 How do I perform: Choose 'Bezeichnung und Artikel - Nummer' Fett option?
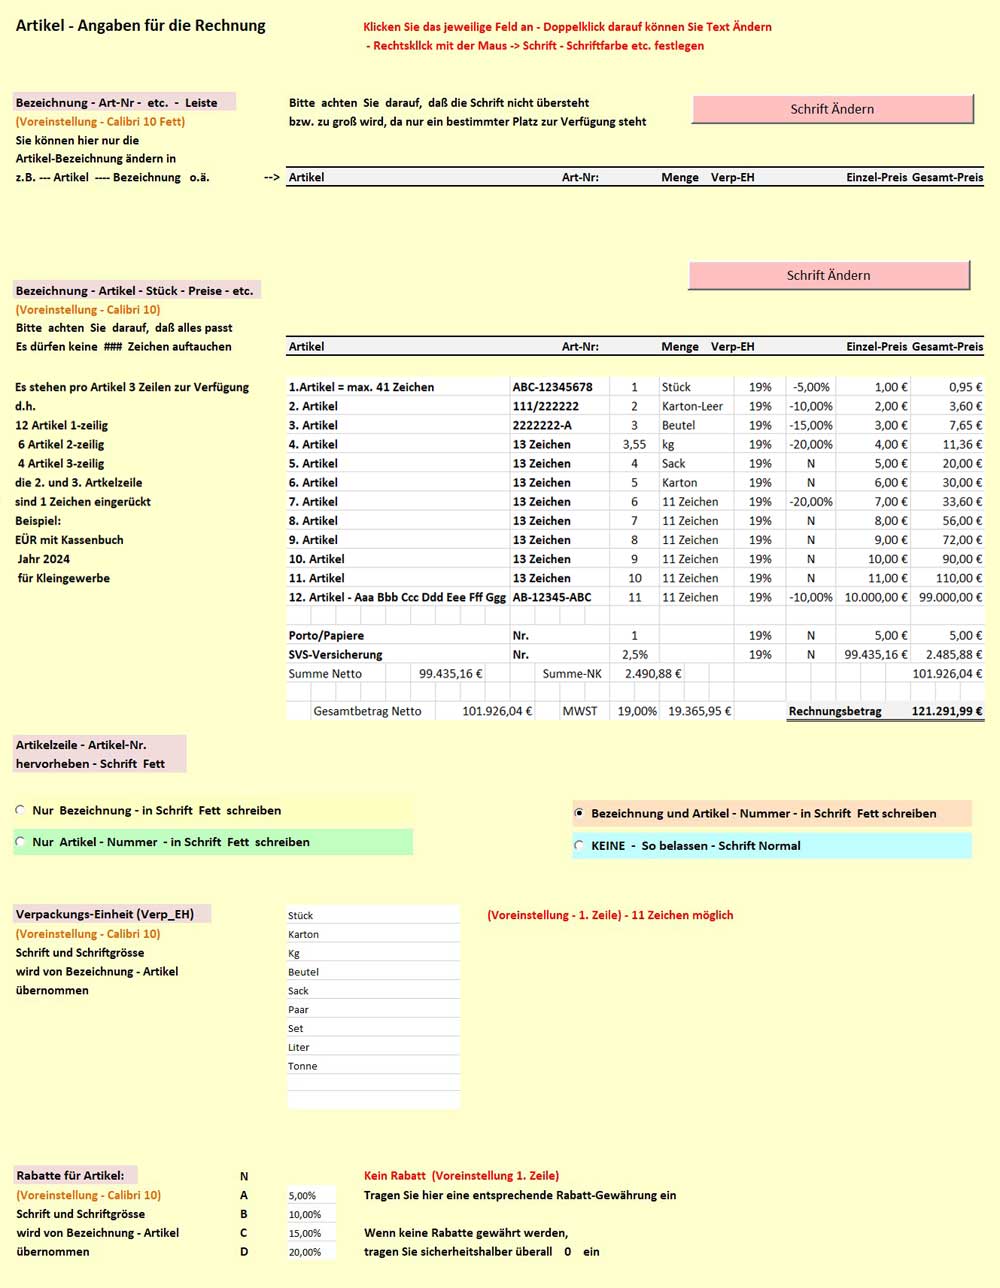point(579,814)
